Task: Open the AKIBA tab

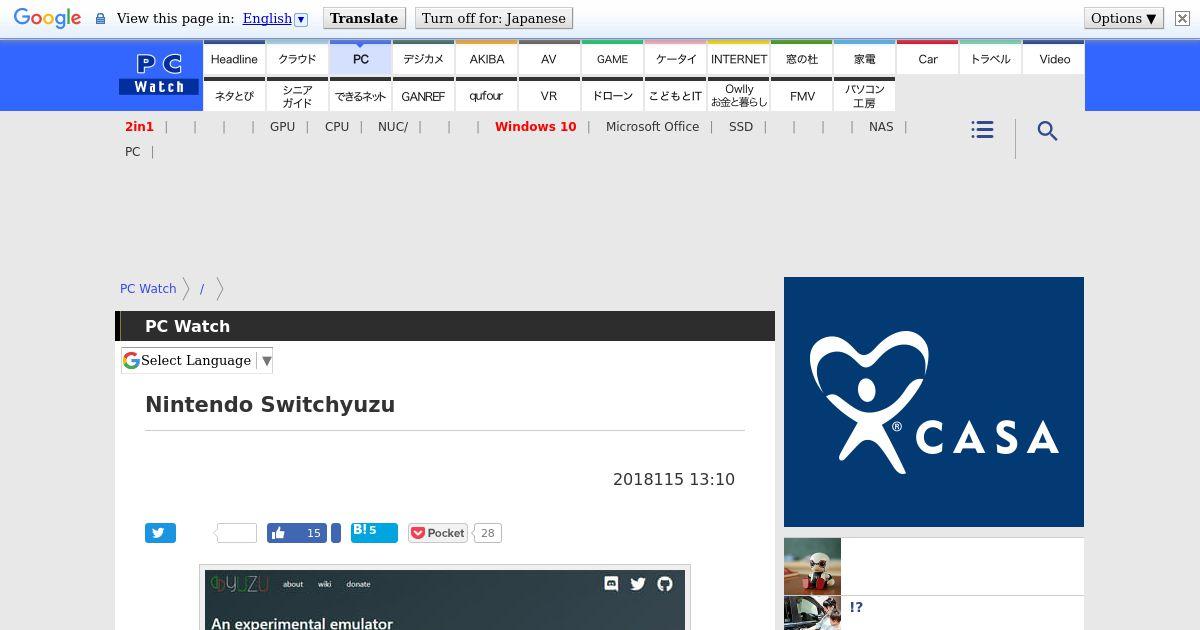Action: click(x=486, y=58)
